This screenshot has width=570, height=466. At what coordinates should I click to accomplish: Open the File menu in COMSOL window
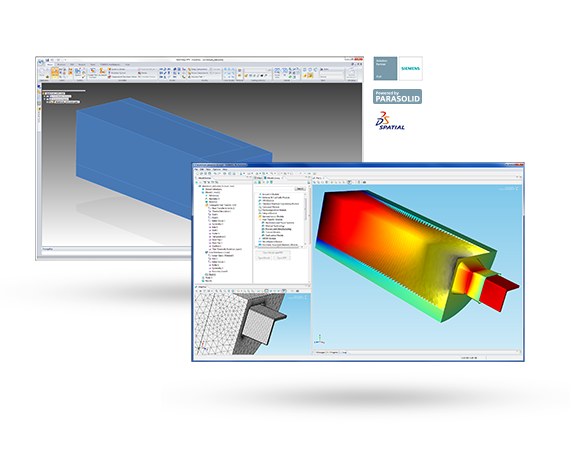(197, 169)
